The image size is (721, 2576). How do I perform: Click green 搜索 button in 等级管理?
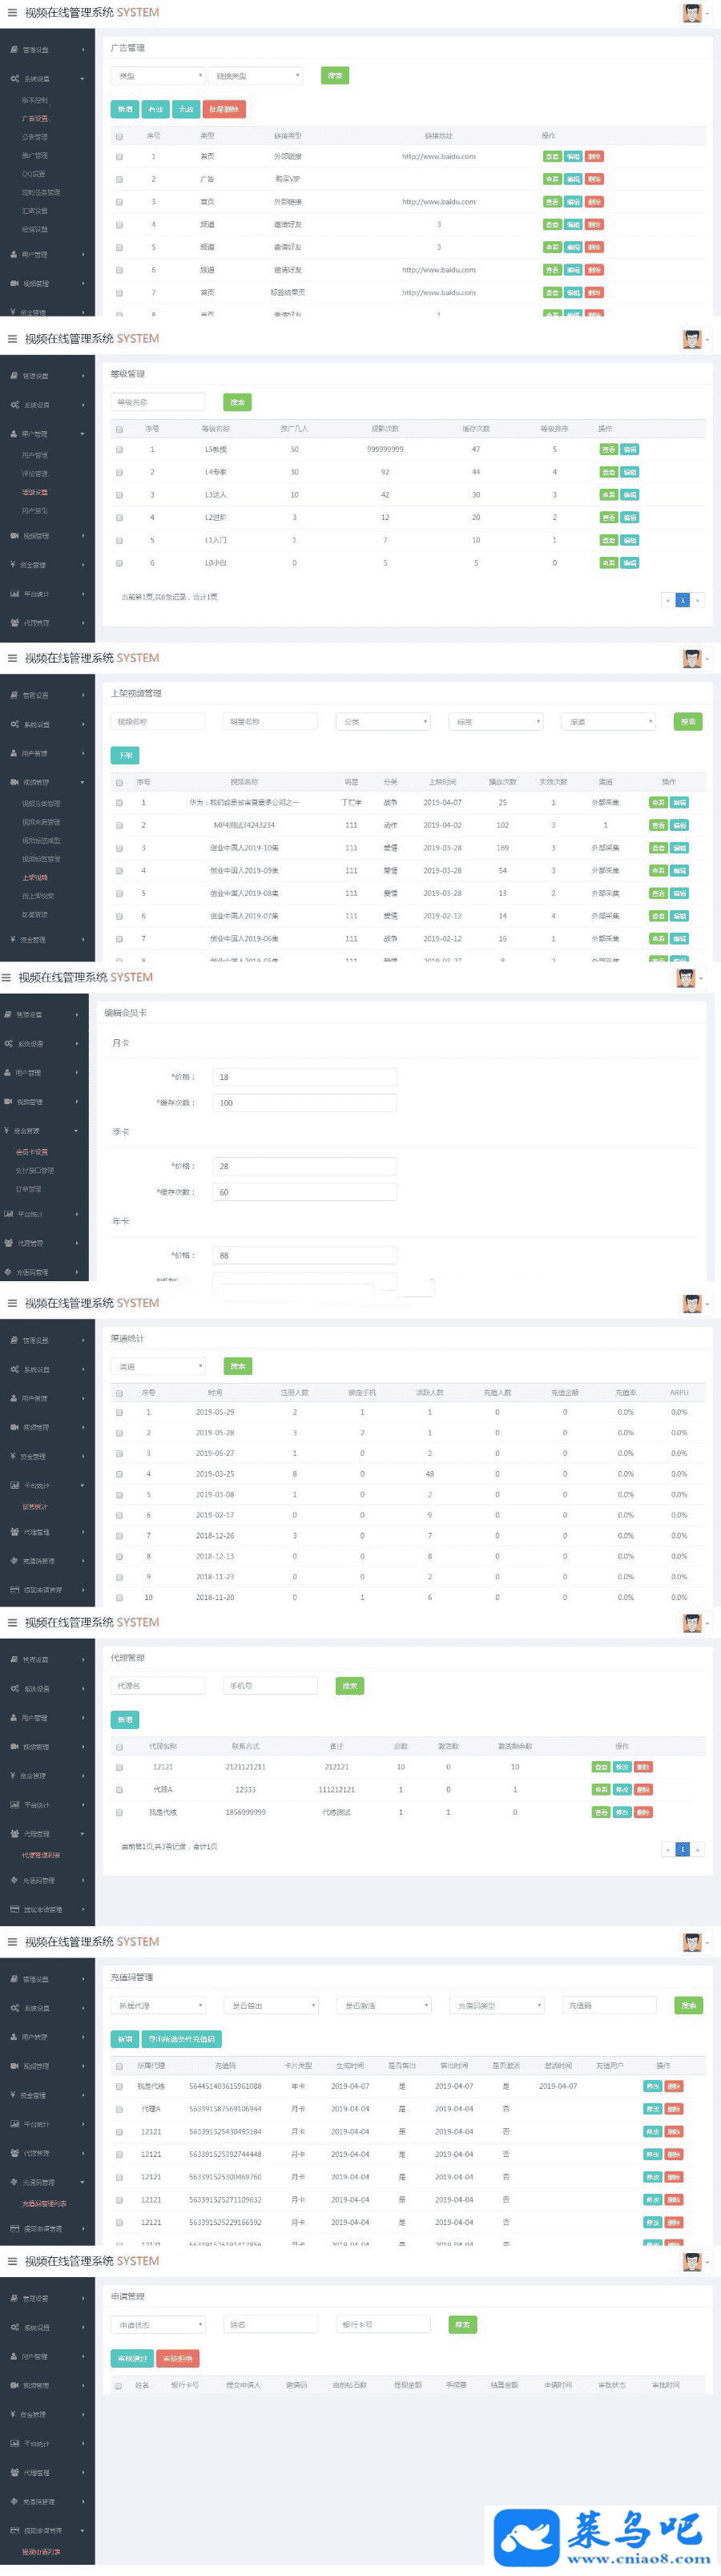(237, 402)
